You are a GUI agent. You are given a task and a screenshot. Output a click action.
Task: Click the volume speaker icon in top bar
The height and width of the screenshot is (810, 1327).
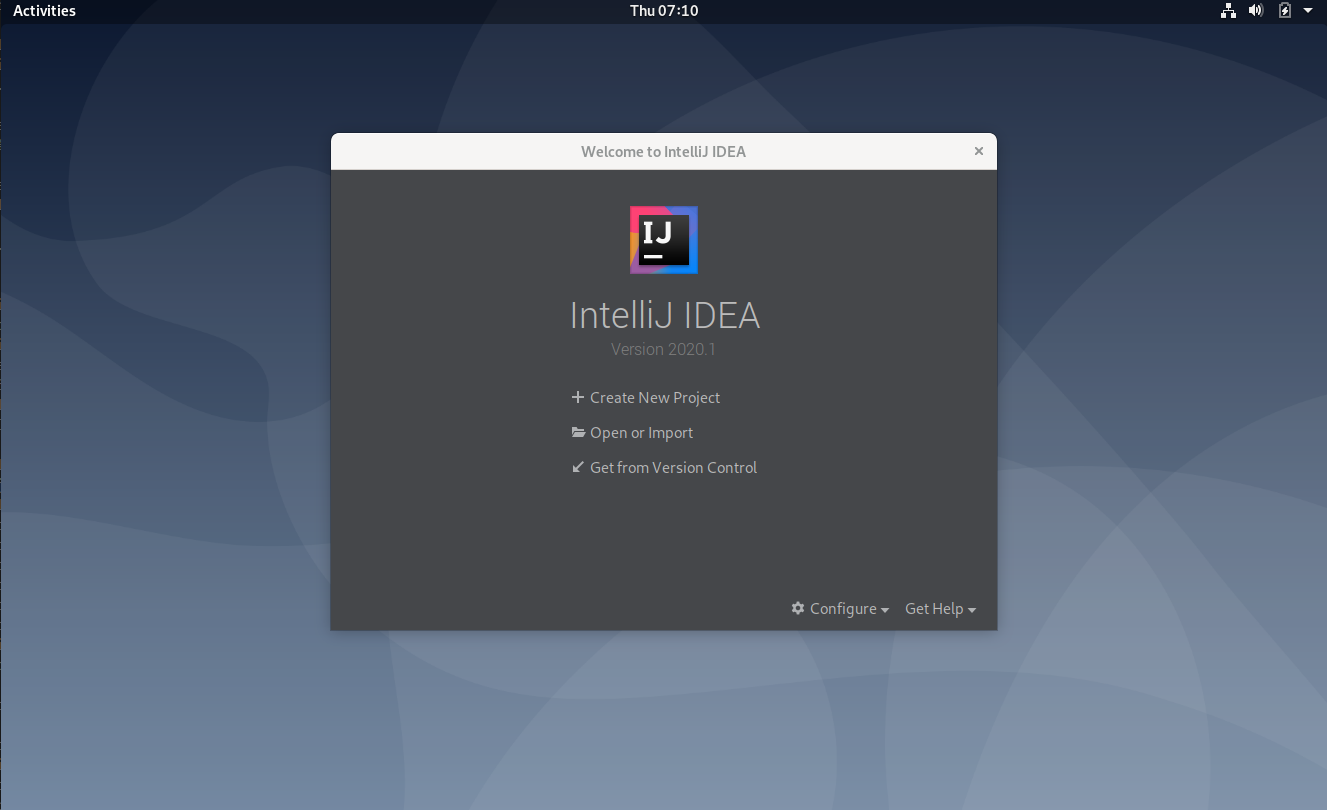click(1256, 11)
